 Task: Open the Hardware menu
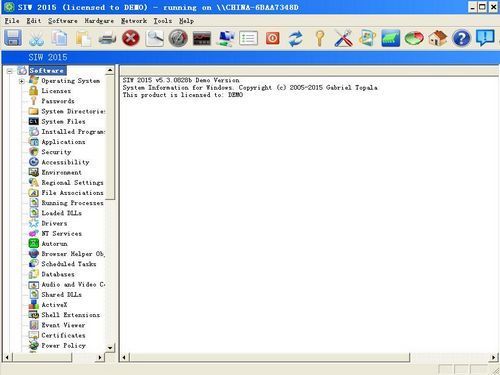click(x=99, y=21)
